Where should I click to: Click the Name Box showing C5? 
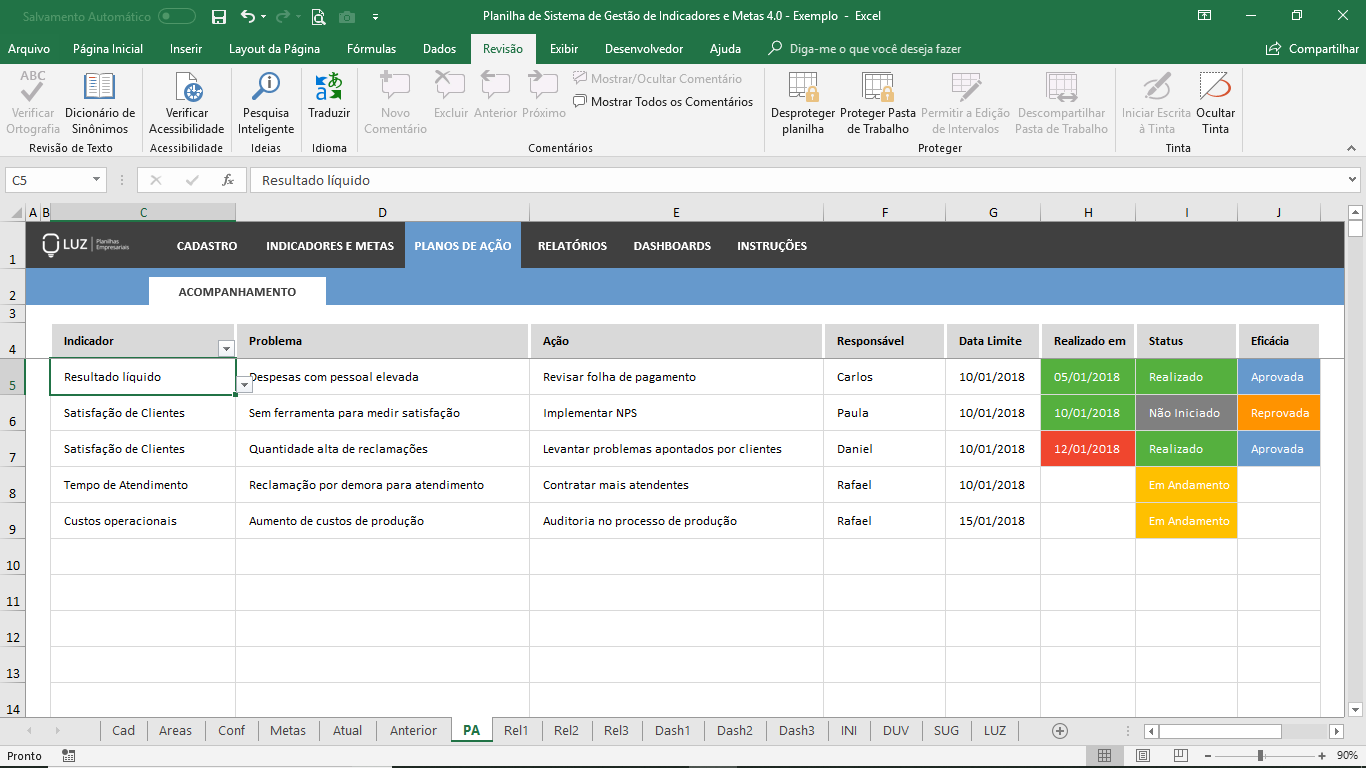48,180
